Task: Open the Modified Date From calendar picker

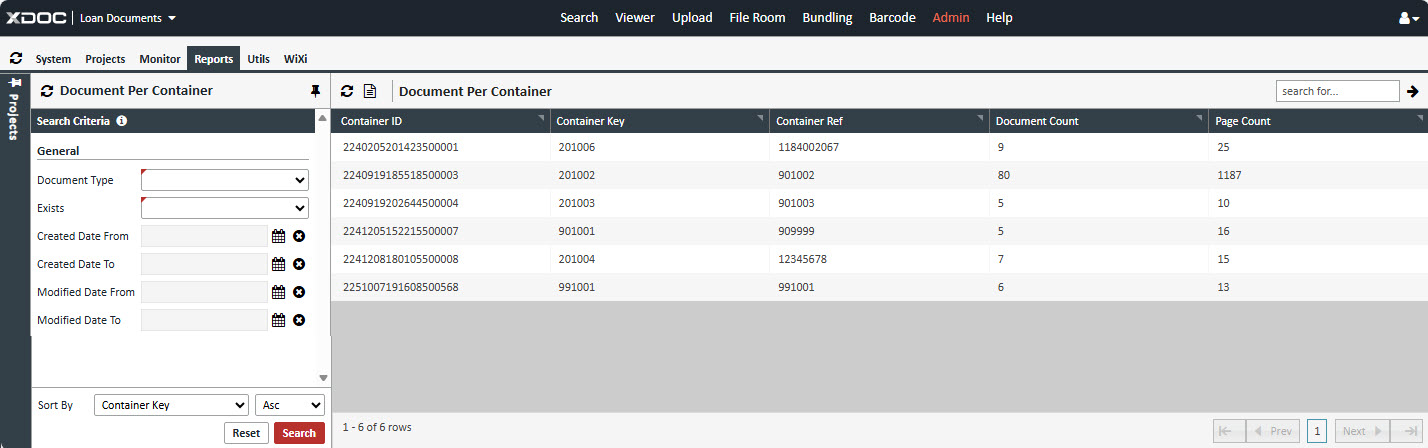Action: coord(279,292)
